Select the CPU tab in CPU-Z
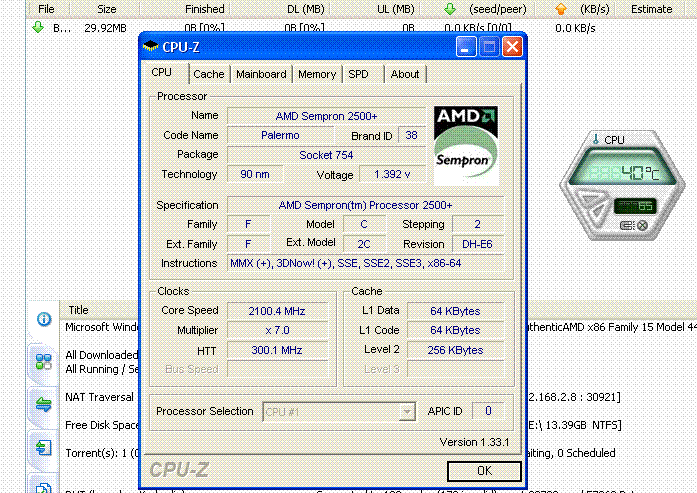Viewport: 697px width, 493px height. click(x=161, y=72)
